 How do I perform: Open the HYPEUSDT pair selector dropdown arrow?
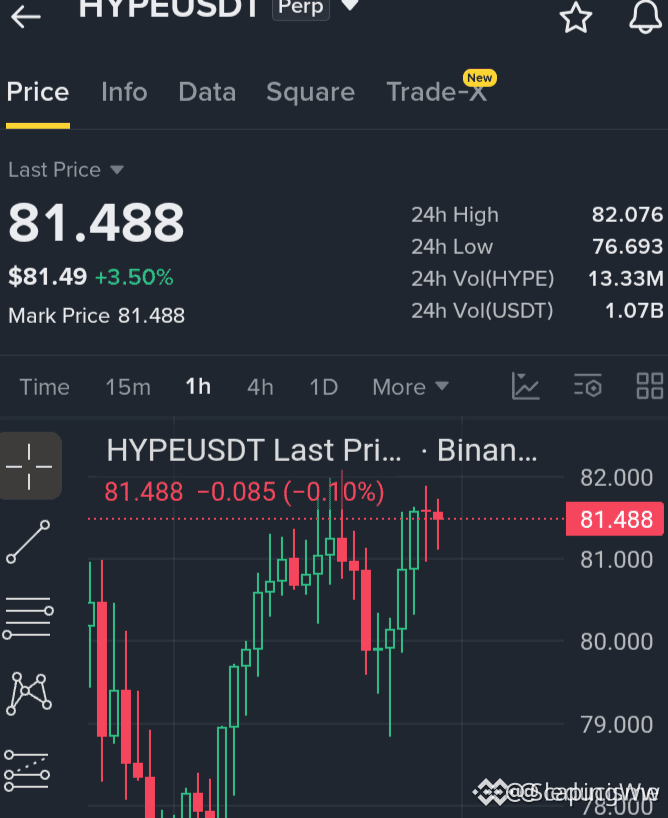pos(350,5)
